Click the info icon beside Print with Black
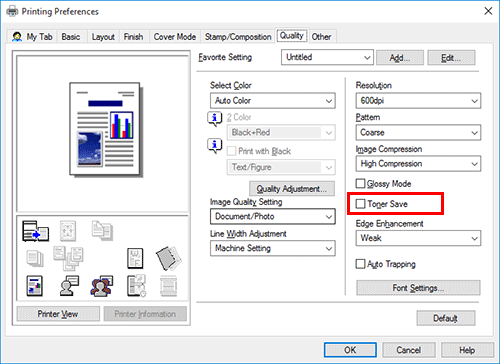The width and height of the screenshot is (500, 364). [215, 146]
